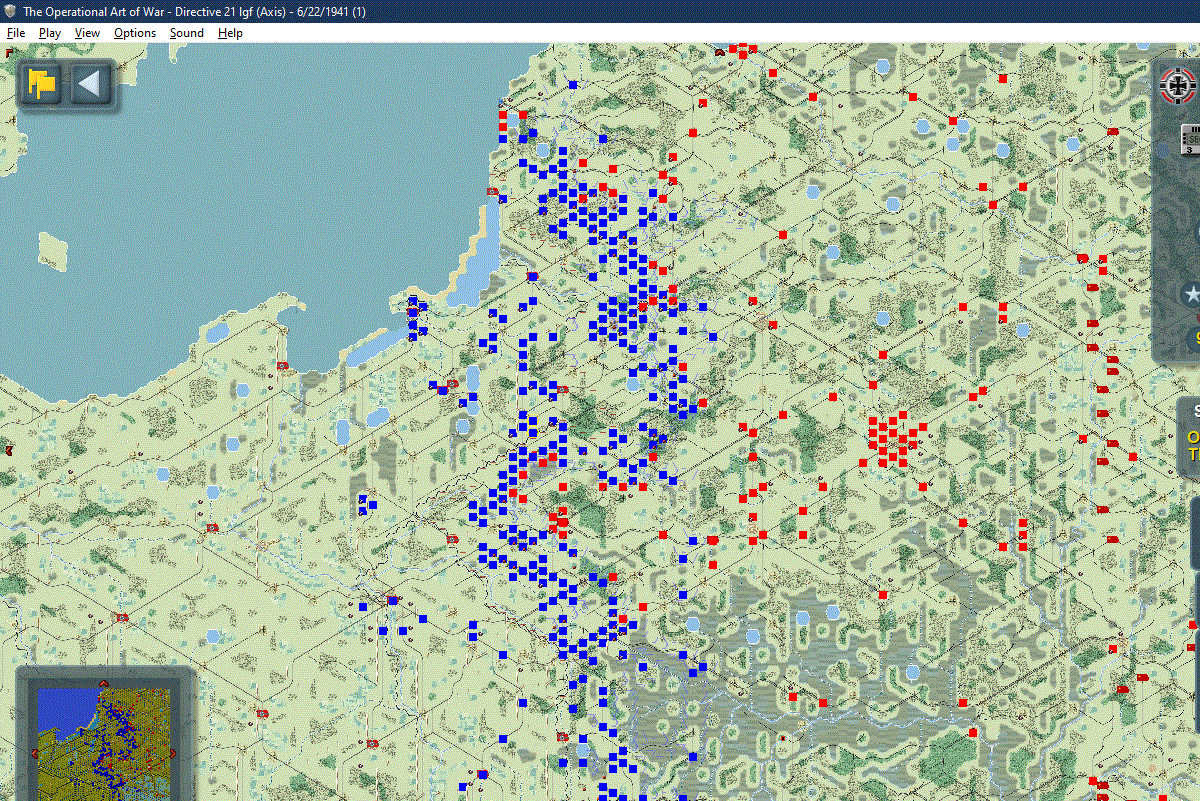Screen dimensions: 1200x801
Task: Open the Options menu
Action: pyautogui.click(x=135, y=33)
